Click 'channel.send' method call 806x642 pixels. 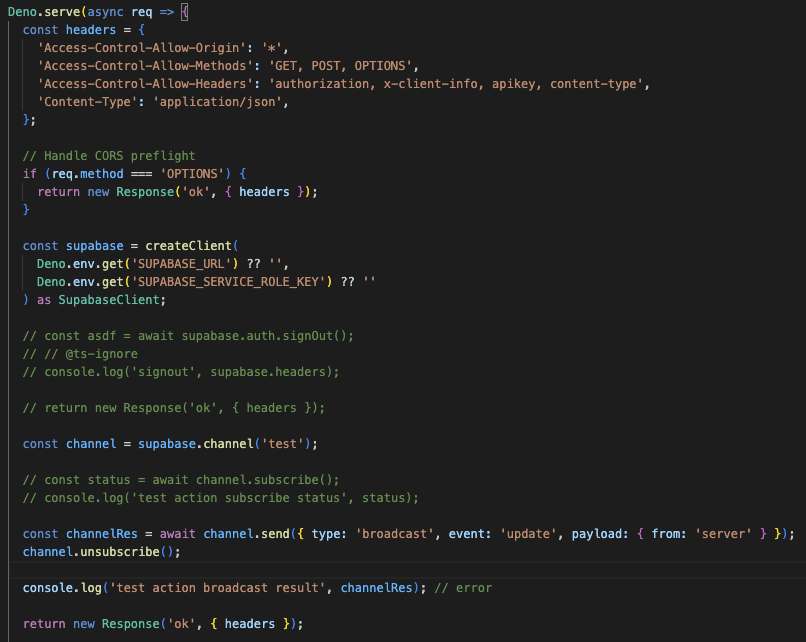[x=246, y=534]
